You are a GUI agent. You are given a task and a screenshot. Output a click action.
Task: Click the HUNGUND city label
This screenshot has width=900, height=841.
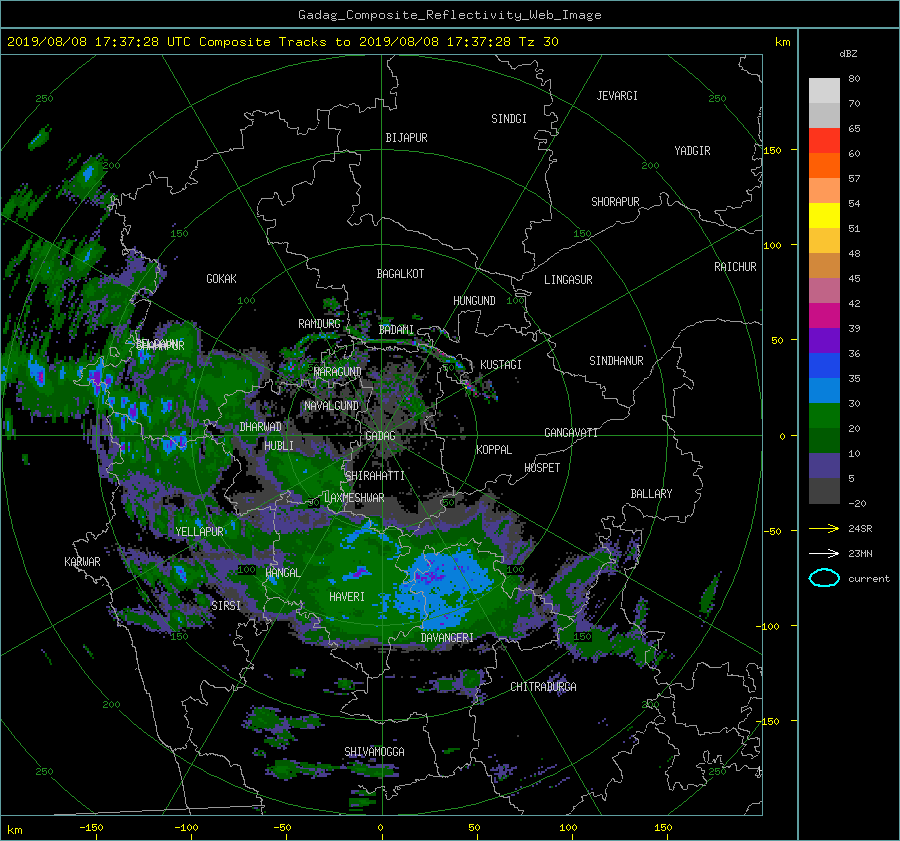click(474, 300)
